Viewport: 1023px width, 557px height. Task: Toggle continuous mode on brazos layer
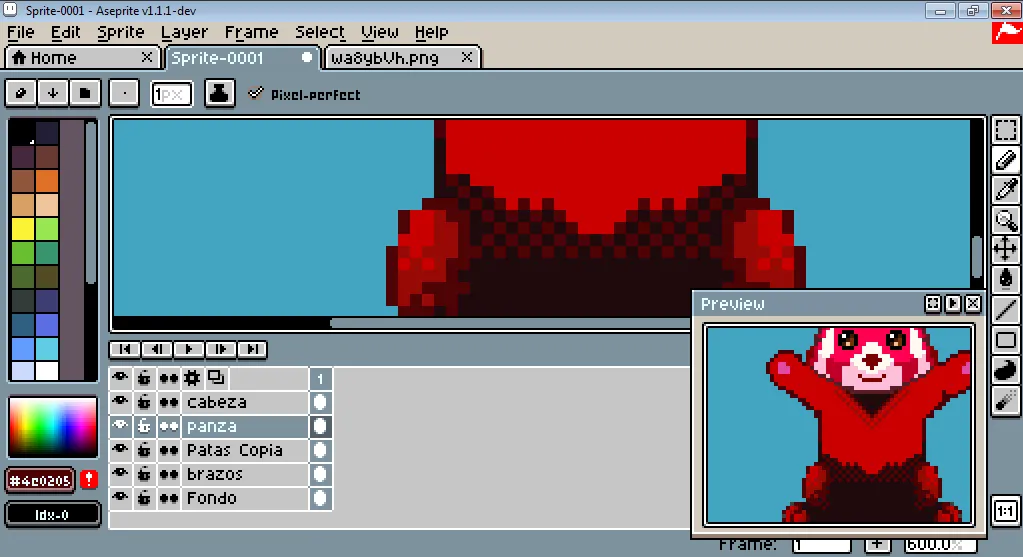tap(168, 474)
